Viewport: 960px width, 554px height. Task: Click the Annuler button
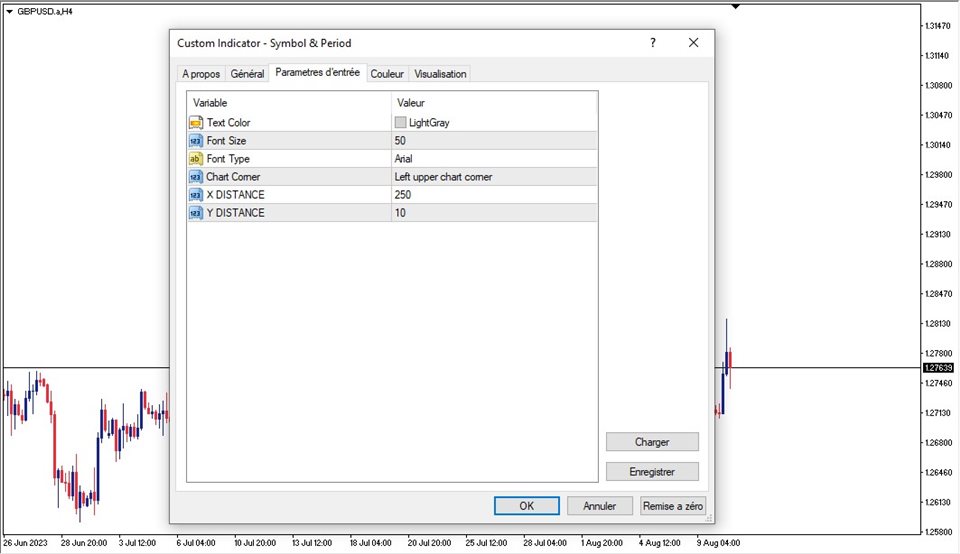(599, 506)
